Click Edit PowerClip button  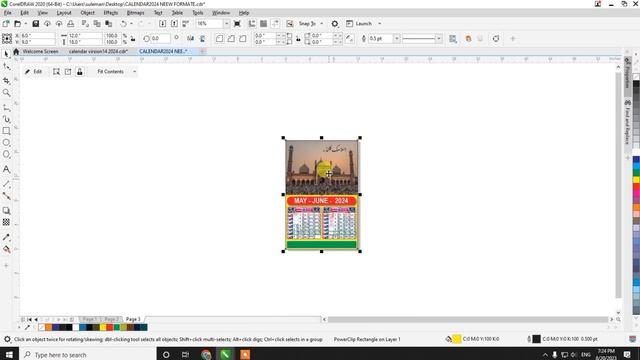(x=33, y=72)
